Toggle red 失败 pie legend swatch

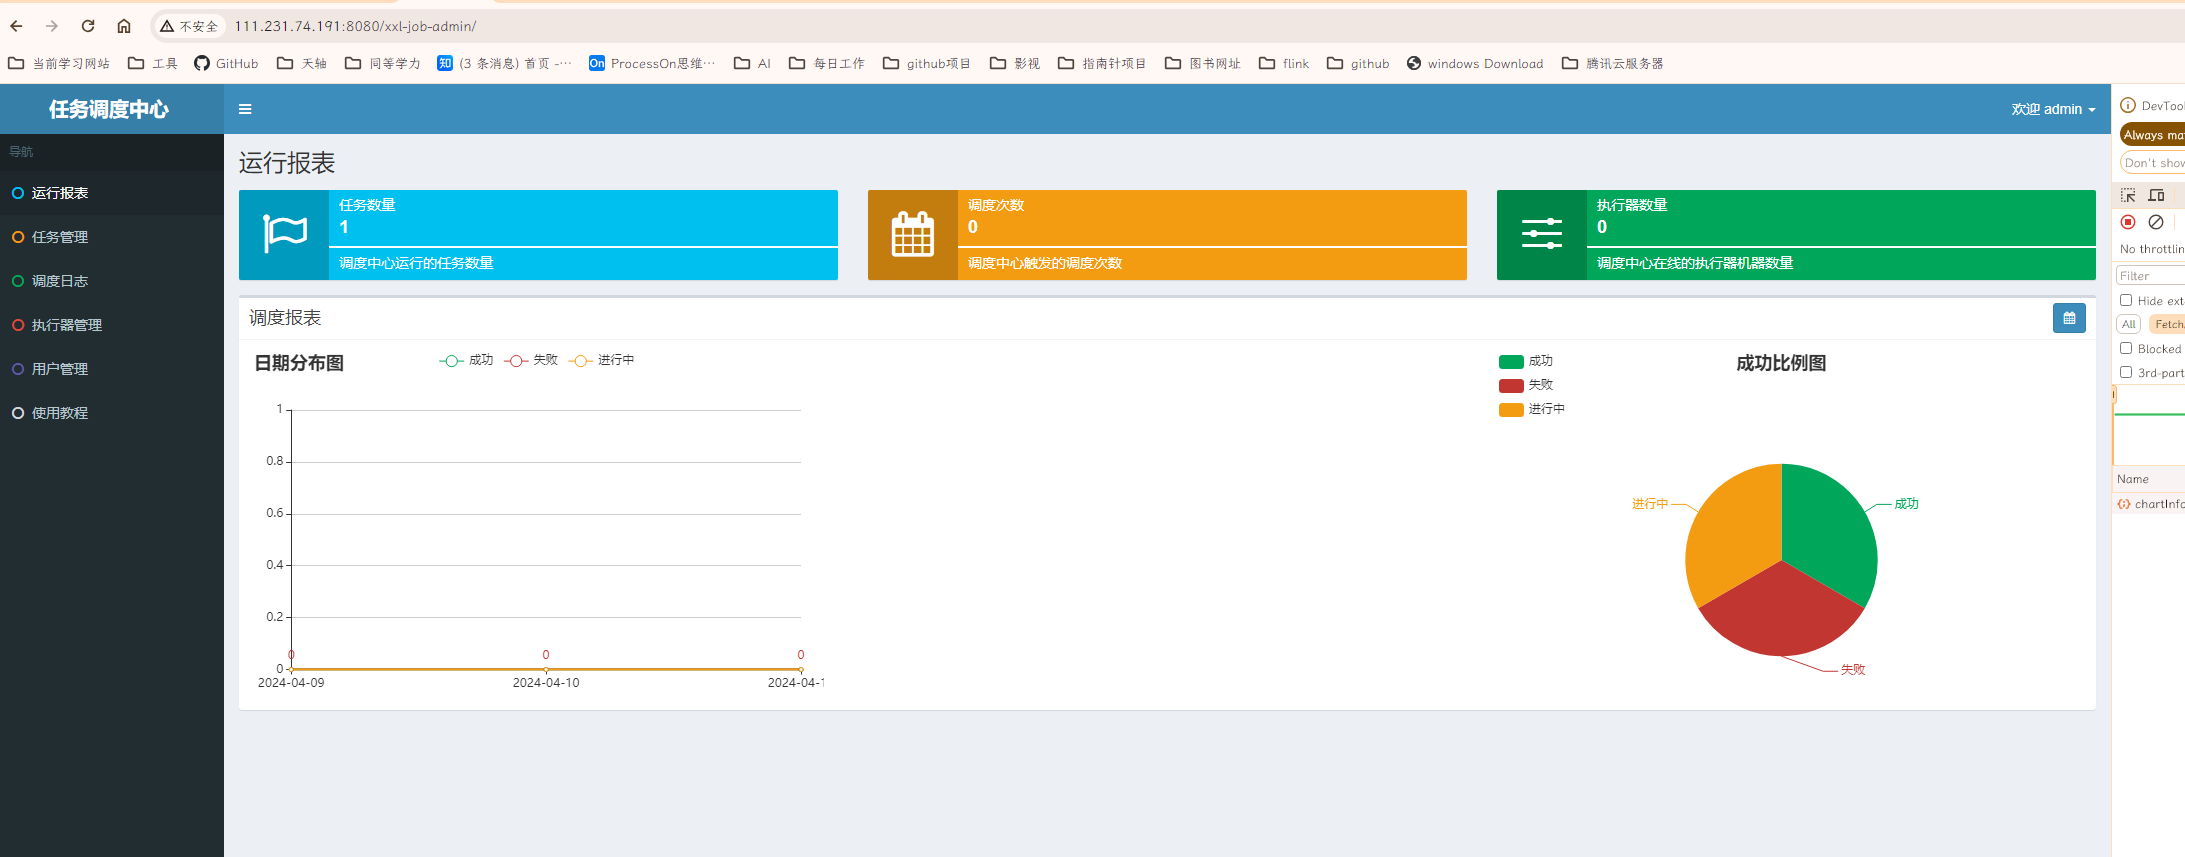(x=1511, y=386)
